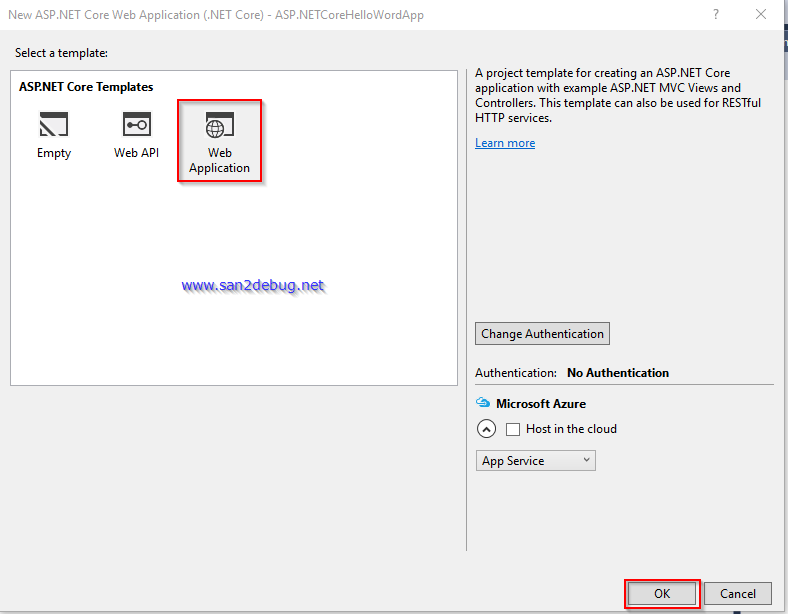The height and width of the screenshot is (614, 788).
Task: Click the template description paragraph
Action: pos(618,95)
